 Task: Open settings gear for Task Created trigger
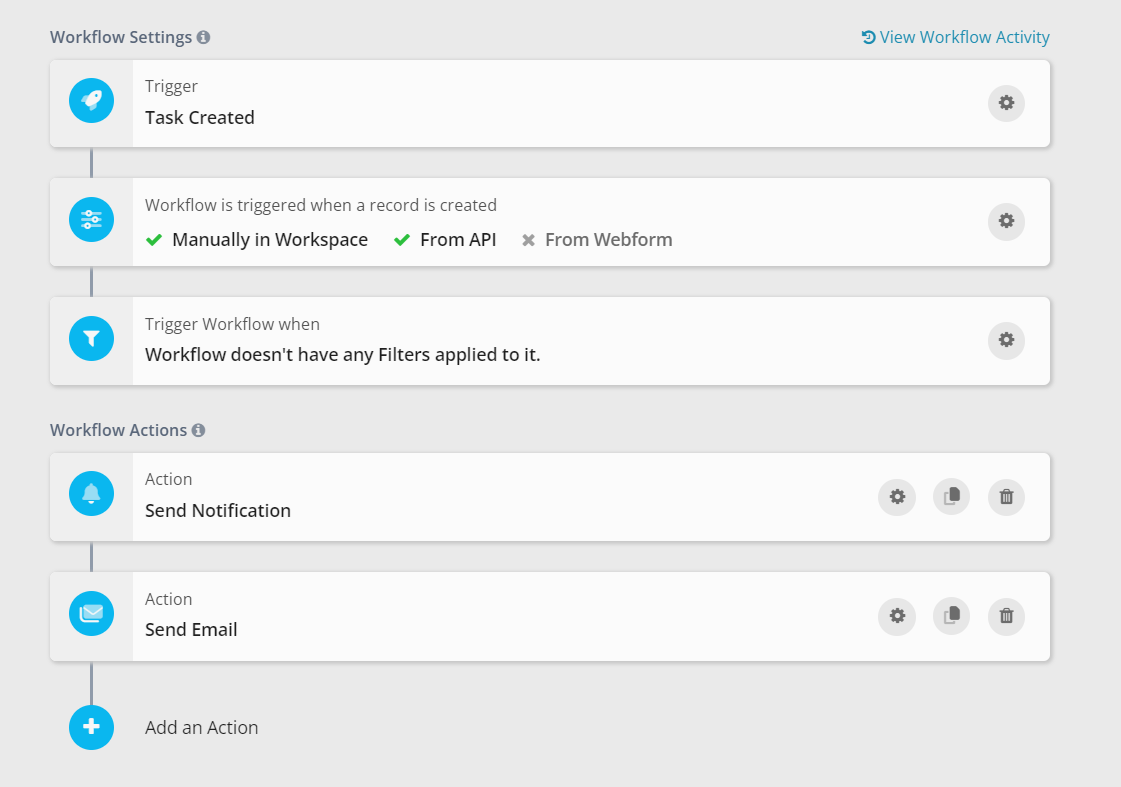tap(1006, 103)
